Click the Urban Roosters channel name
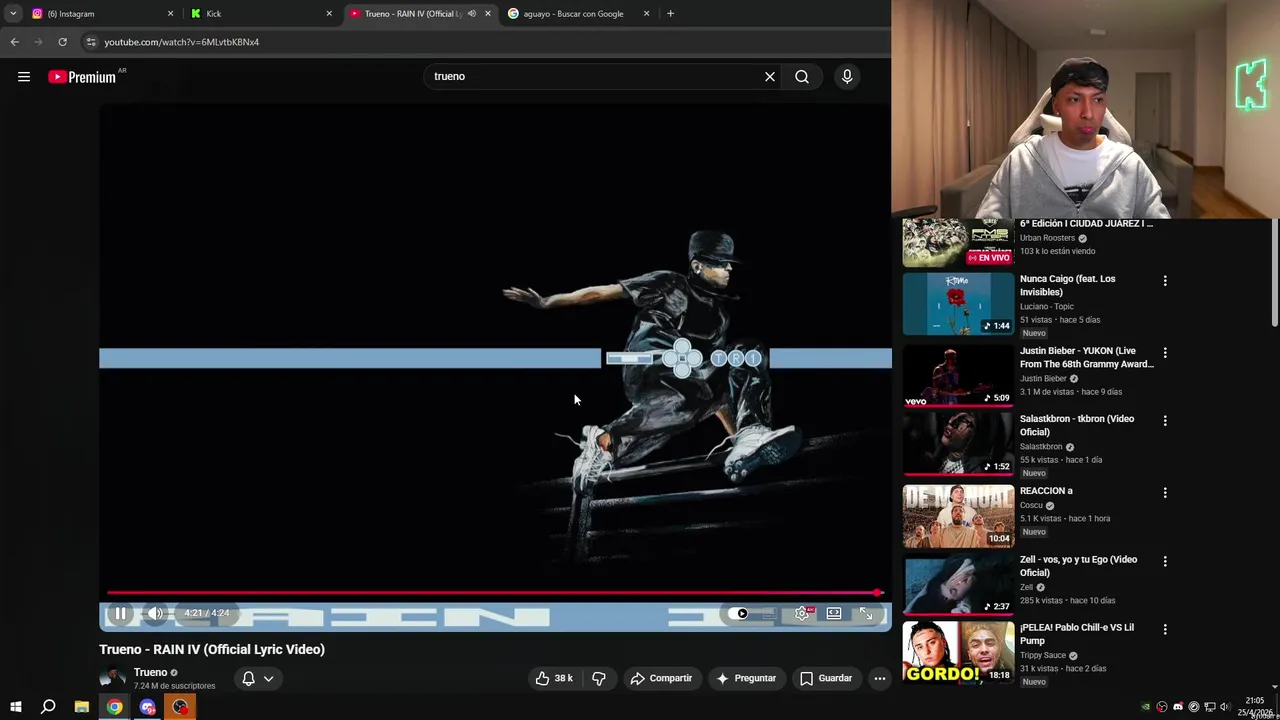This screenshot has width=1280, height=720. (x=1047, y=238)
